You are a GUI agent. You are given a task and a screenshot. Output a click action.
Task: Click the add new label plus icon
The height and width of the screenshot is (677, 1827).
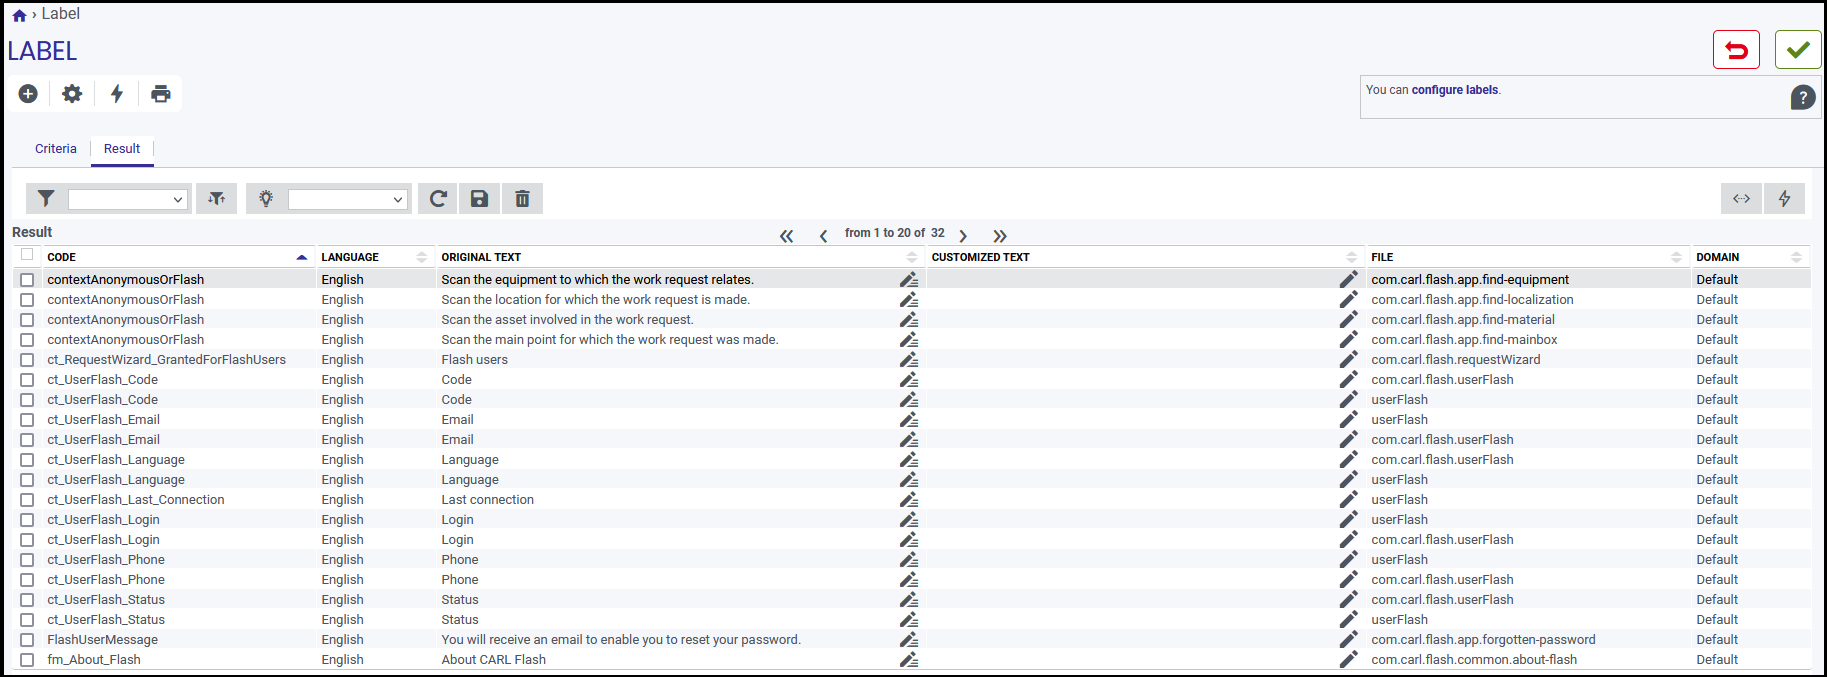point(28,94)
